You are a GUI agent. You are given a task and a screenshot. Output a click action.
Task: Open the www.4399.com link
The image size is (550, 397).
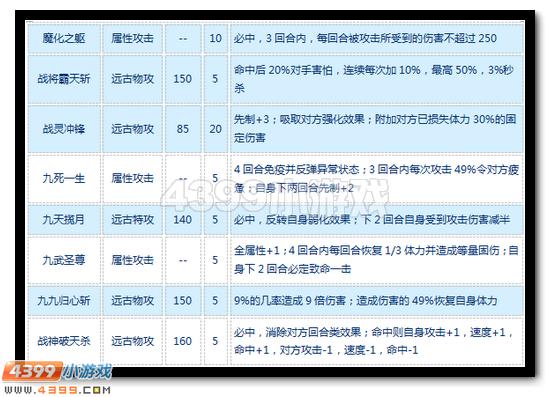click(x=57, y=390)
